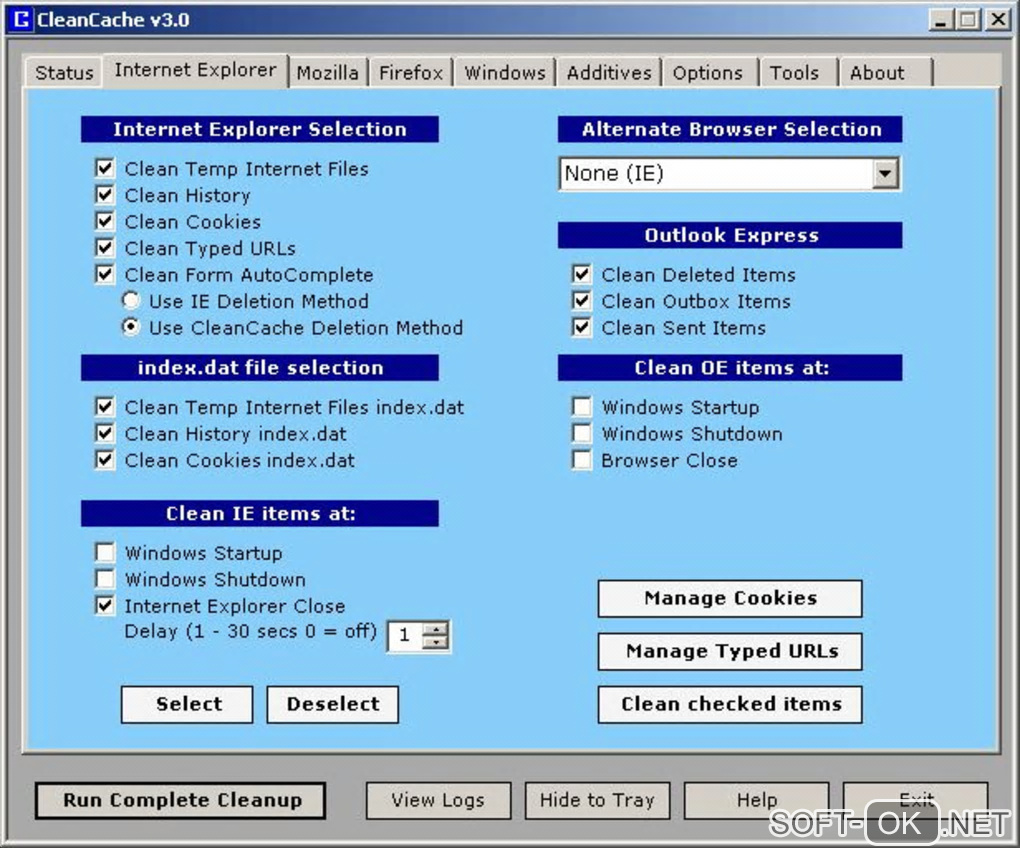Click the None (IE) browser combo box
This screenshot has height=848, width=1020.
729,174
